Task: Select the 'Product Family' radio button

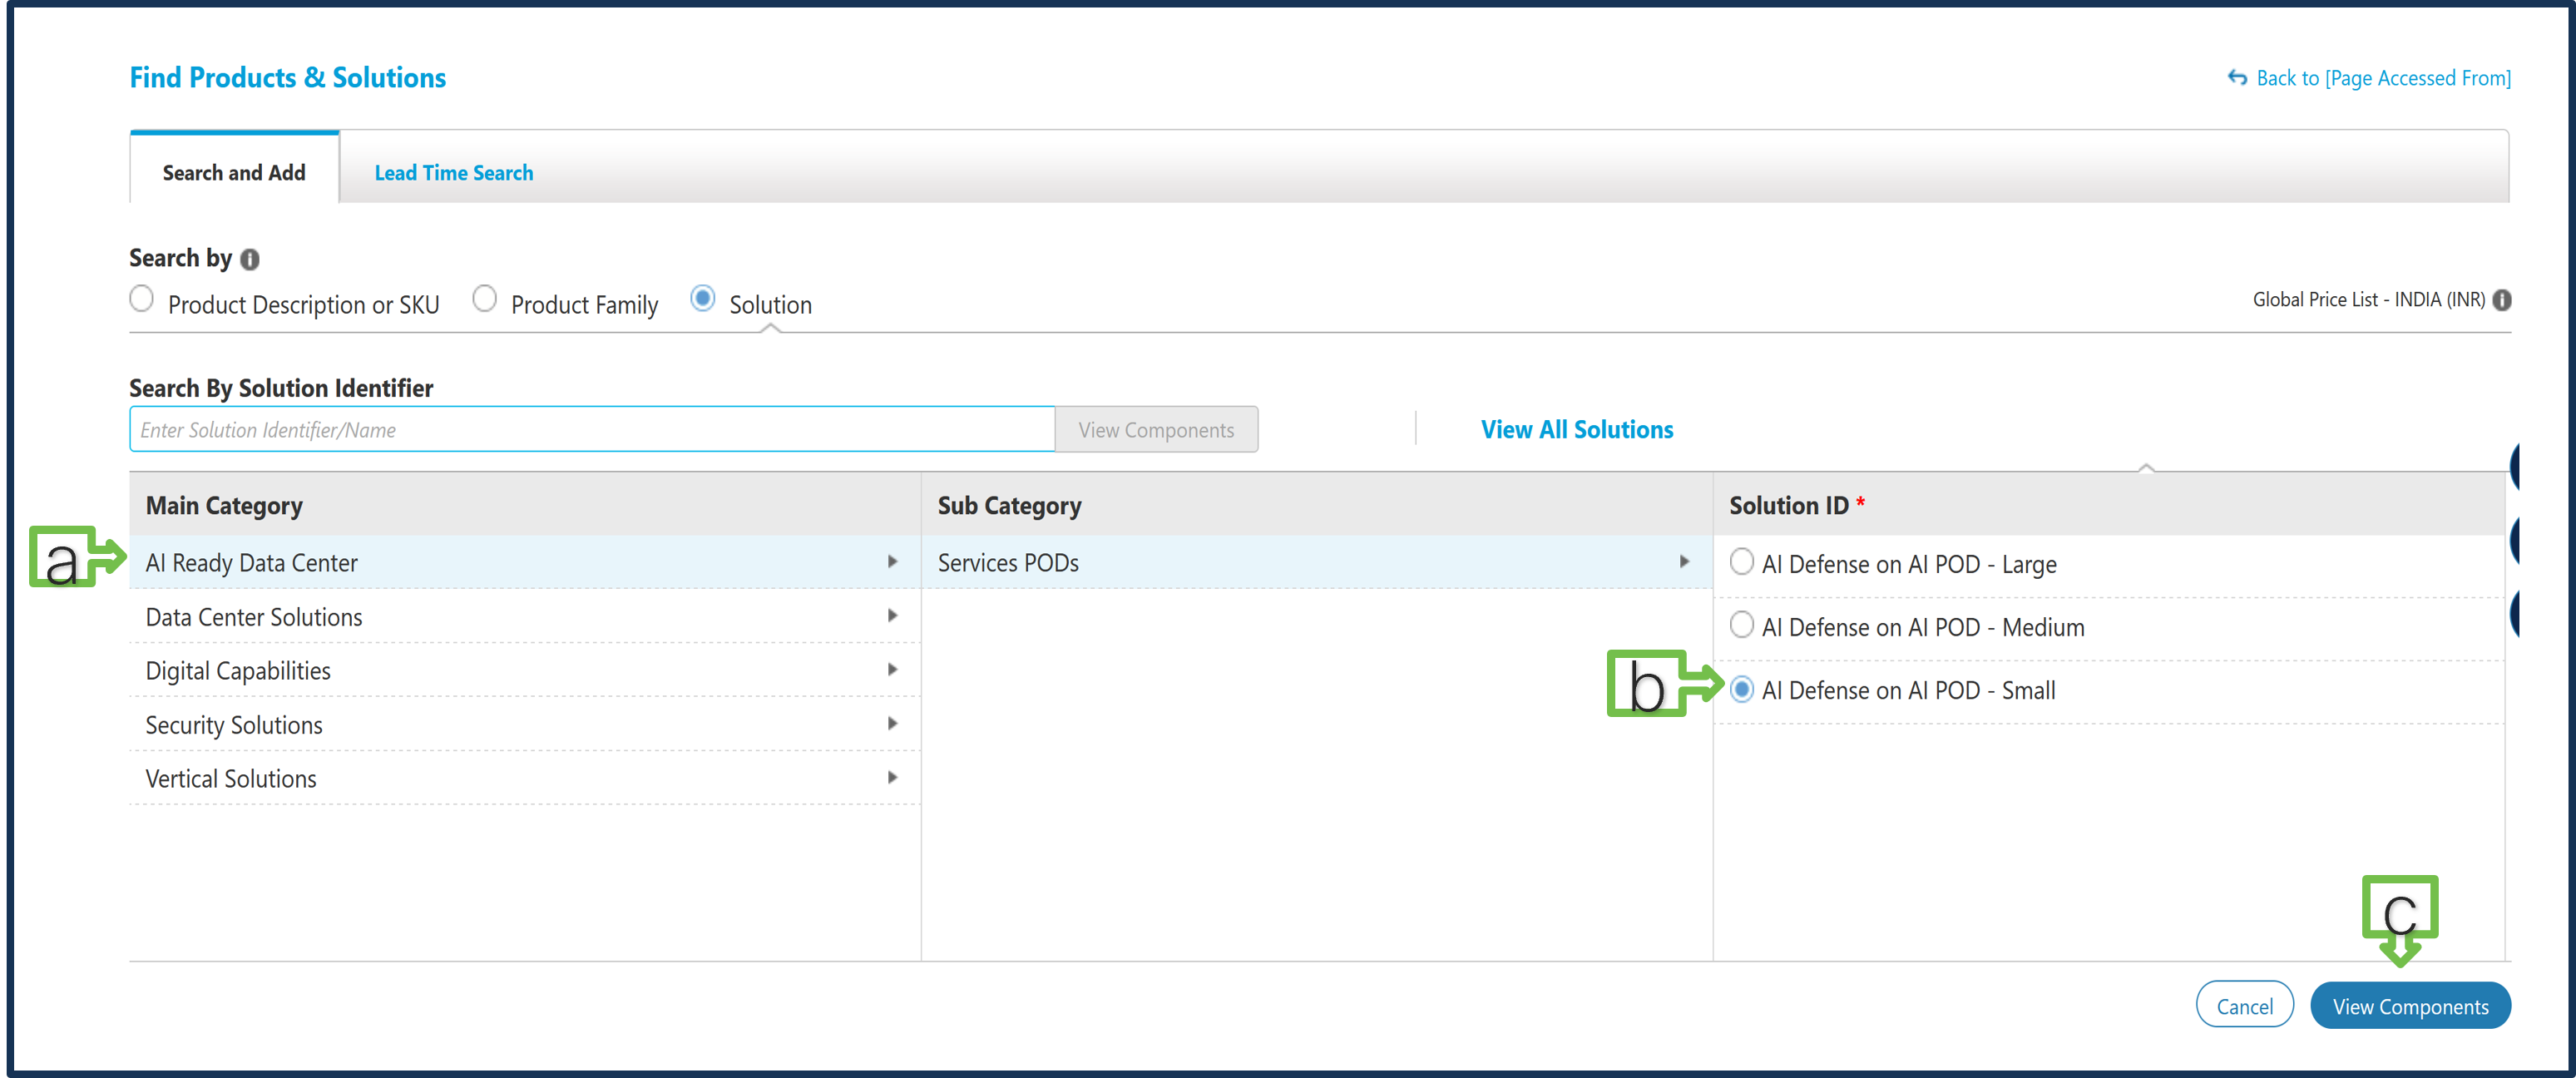Action: (485, 298)
